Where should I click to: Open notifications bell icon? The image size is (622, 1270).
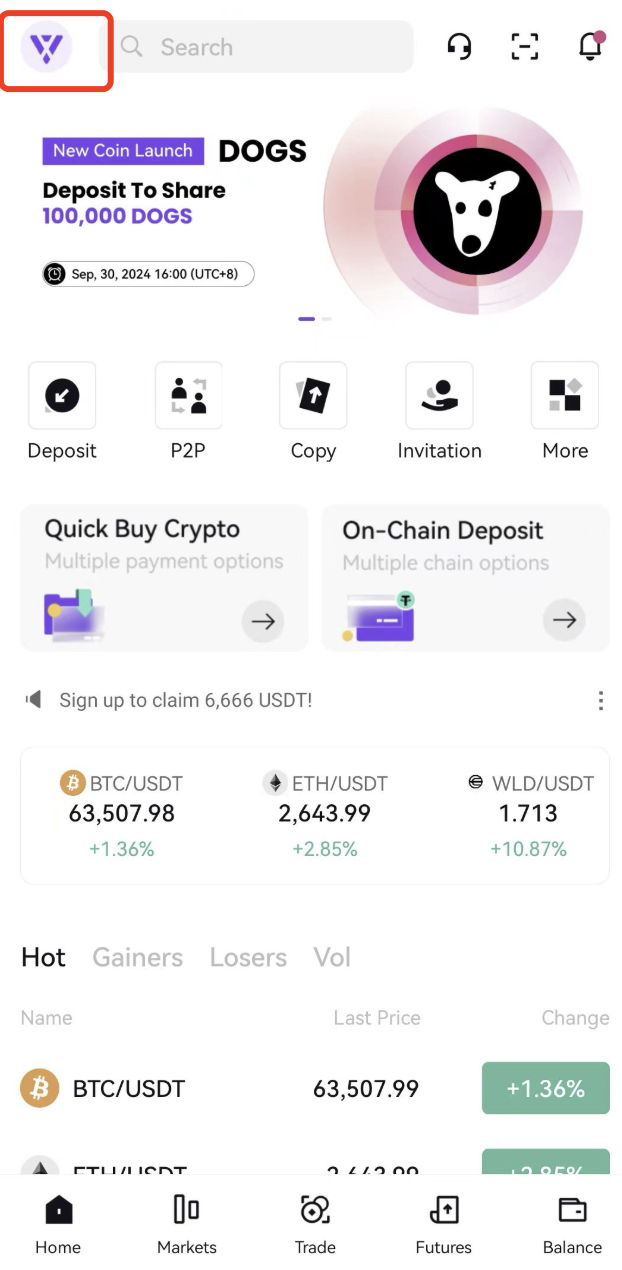pyautogui.click(x=591, y=46)
